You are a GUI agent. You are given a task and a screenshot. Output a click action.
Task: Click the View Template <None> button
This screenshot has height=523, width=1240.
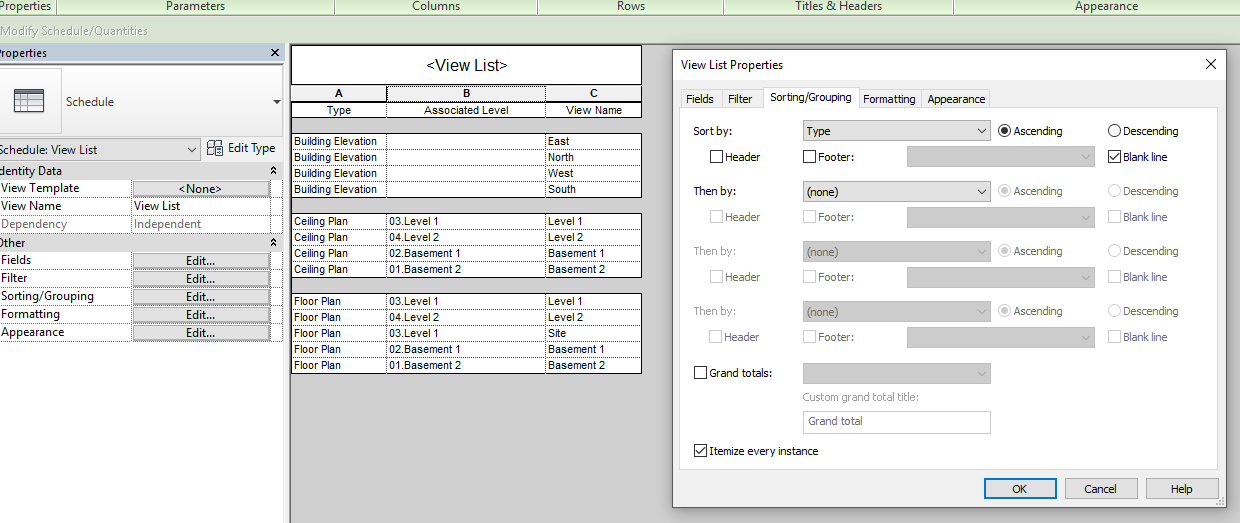[200, 188]
